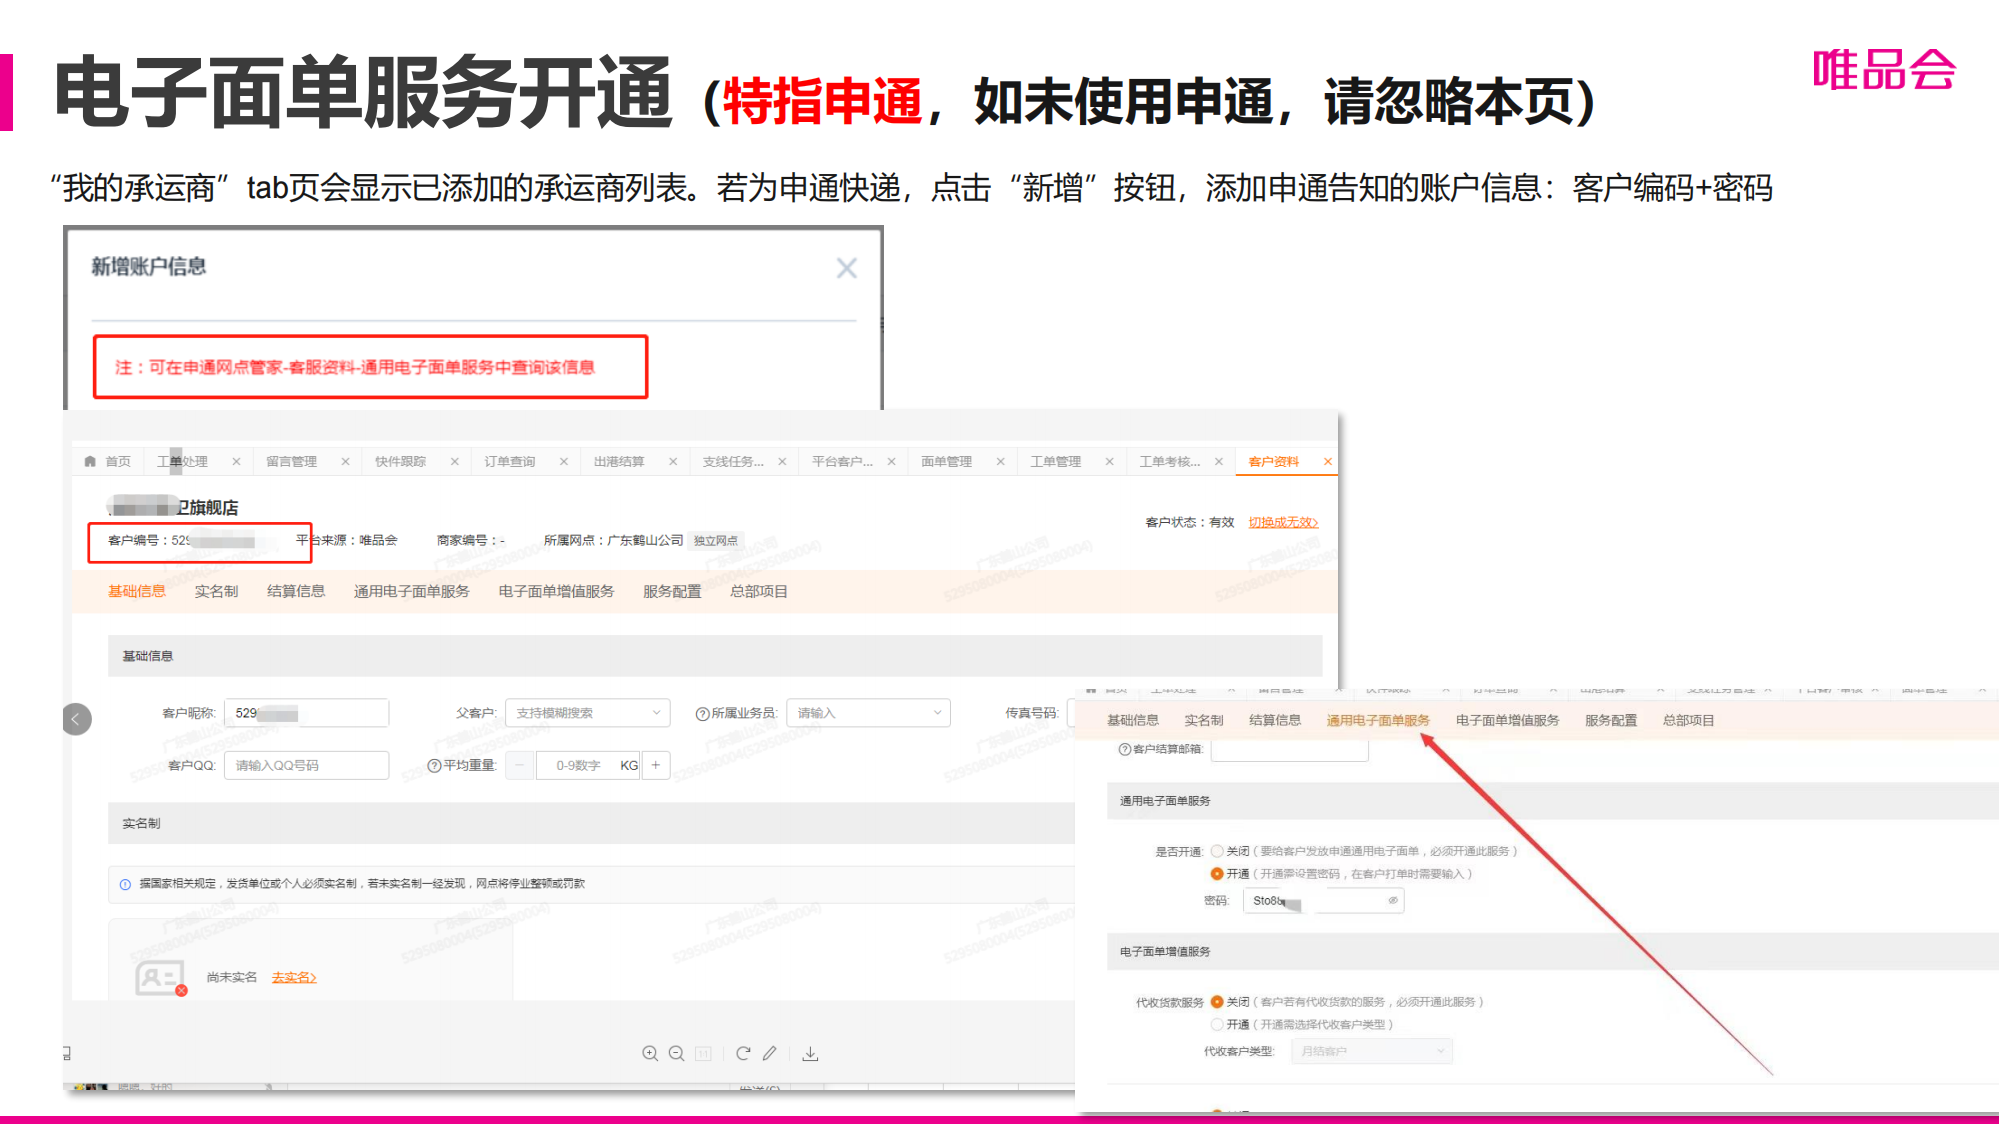Click help icon beside 客户结算邮箱

1125,749
